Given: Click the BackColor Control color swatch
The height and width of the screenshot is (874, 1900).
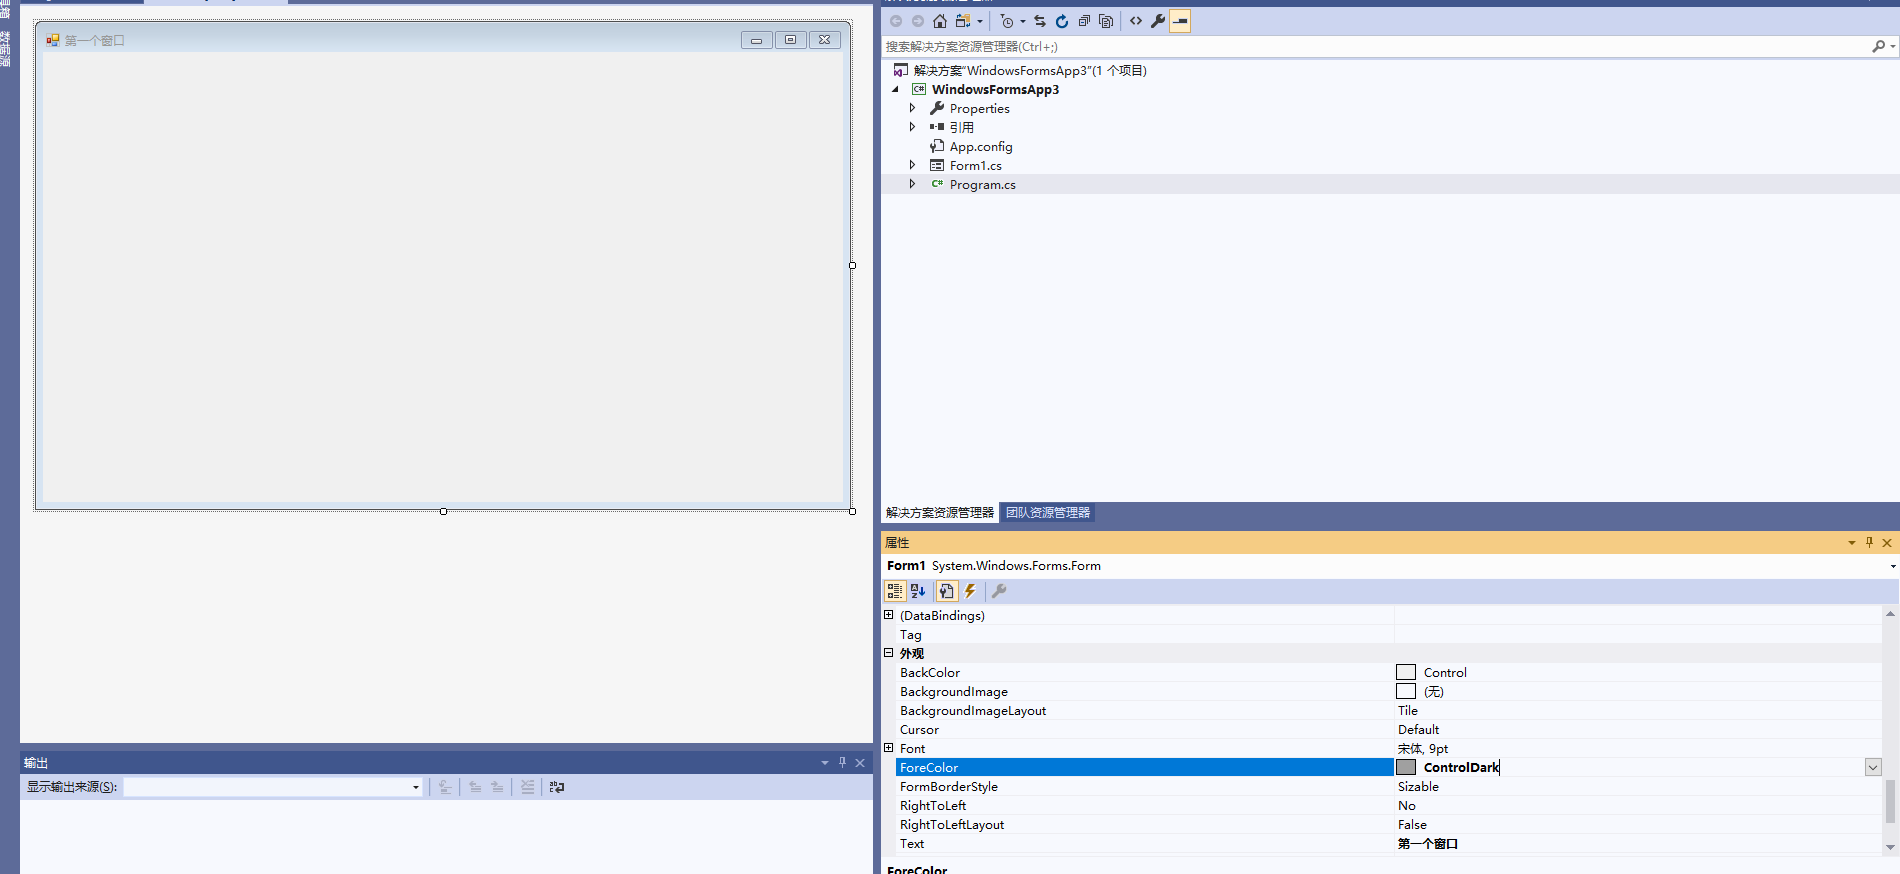Looking at the screenshot, I should (1406, 672).
